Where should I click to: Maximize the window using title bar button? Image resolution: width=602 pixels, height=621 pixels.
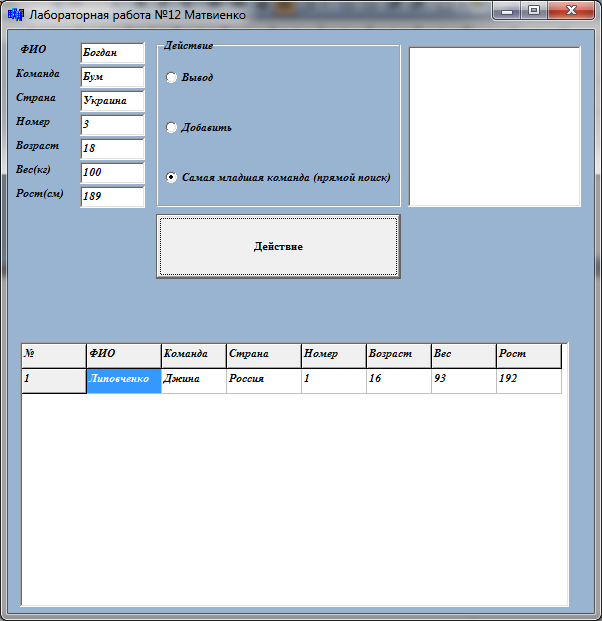coord(535,11)
